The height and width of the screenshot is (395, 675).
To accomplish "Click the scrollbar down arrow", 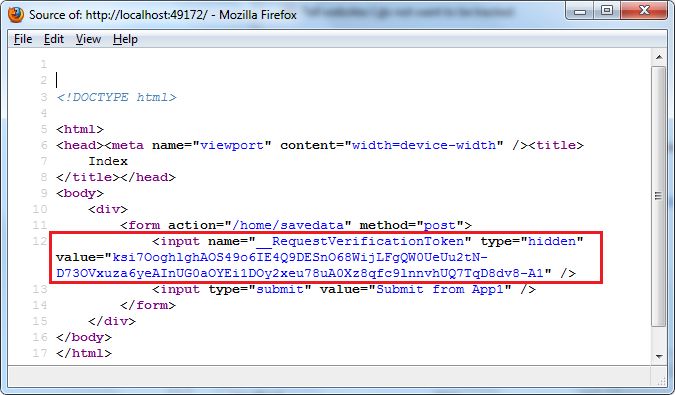I will point(659,356).
